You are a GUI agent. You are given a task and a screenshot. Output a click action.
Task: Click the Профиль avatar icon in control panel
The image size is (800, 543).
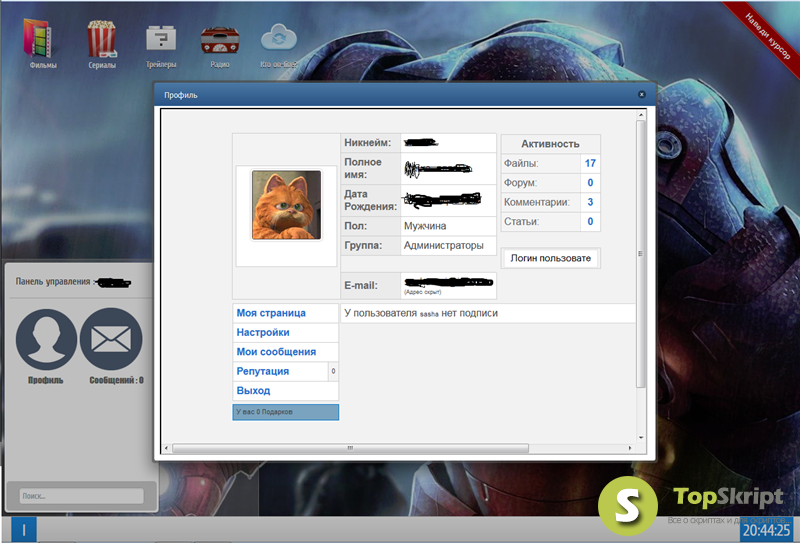[x=46, y=339]
